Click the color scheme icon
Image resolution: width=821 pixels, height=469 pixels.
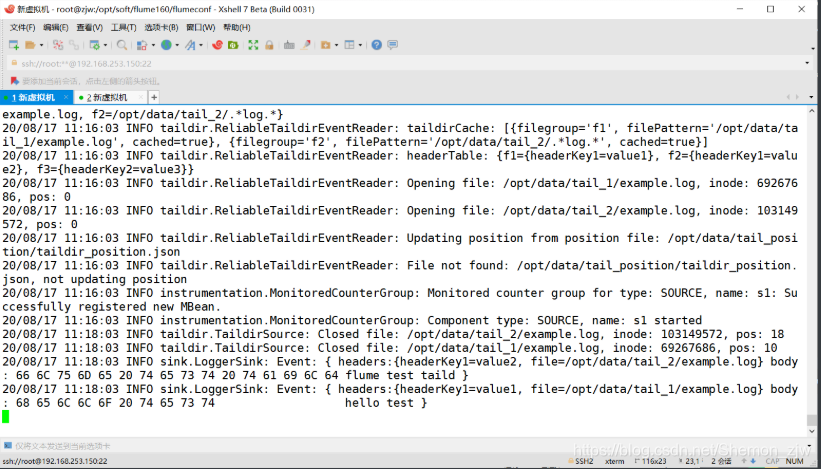pos(142,46)
